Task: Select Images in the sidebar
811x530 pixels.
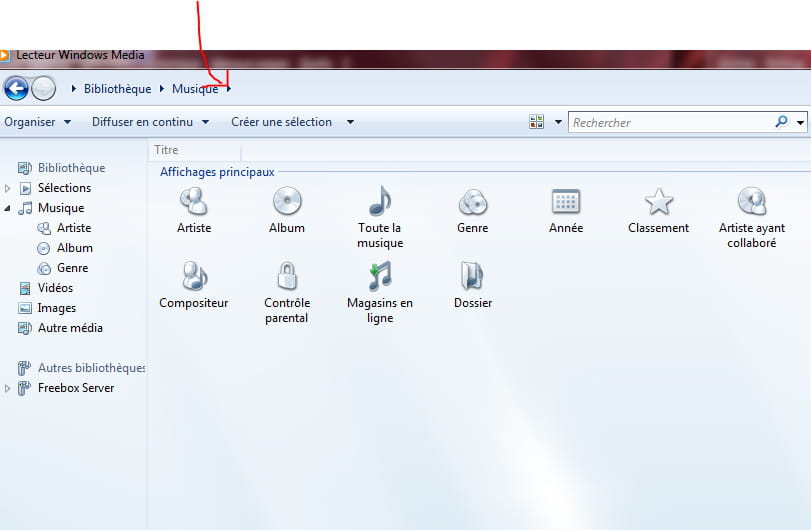Action: tap(56, 308)
